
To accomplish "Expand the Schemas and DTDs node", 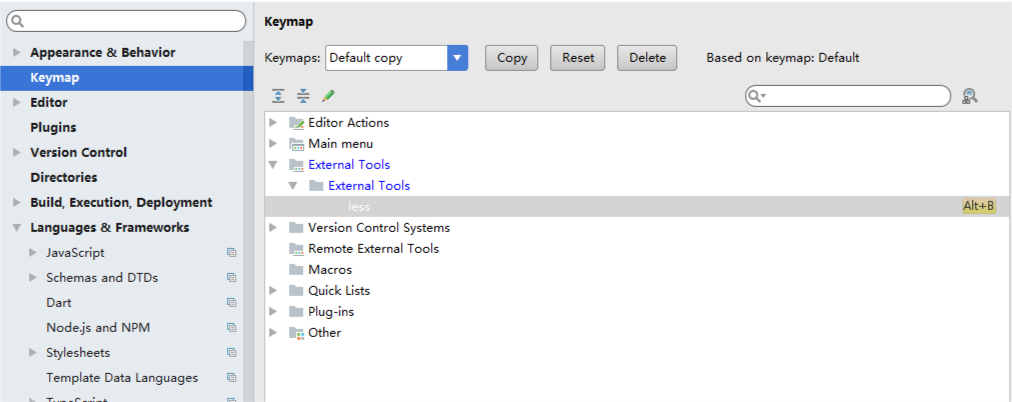I will pos(33,277).
